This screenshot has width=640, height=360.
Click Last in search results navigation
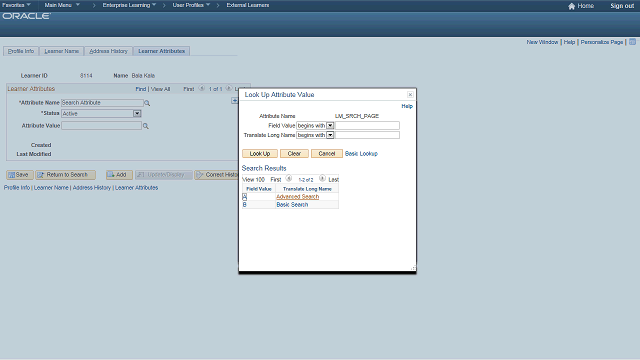click(x=333, y=180)
